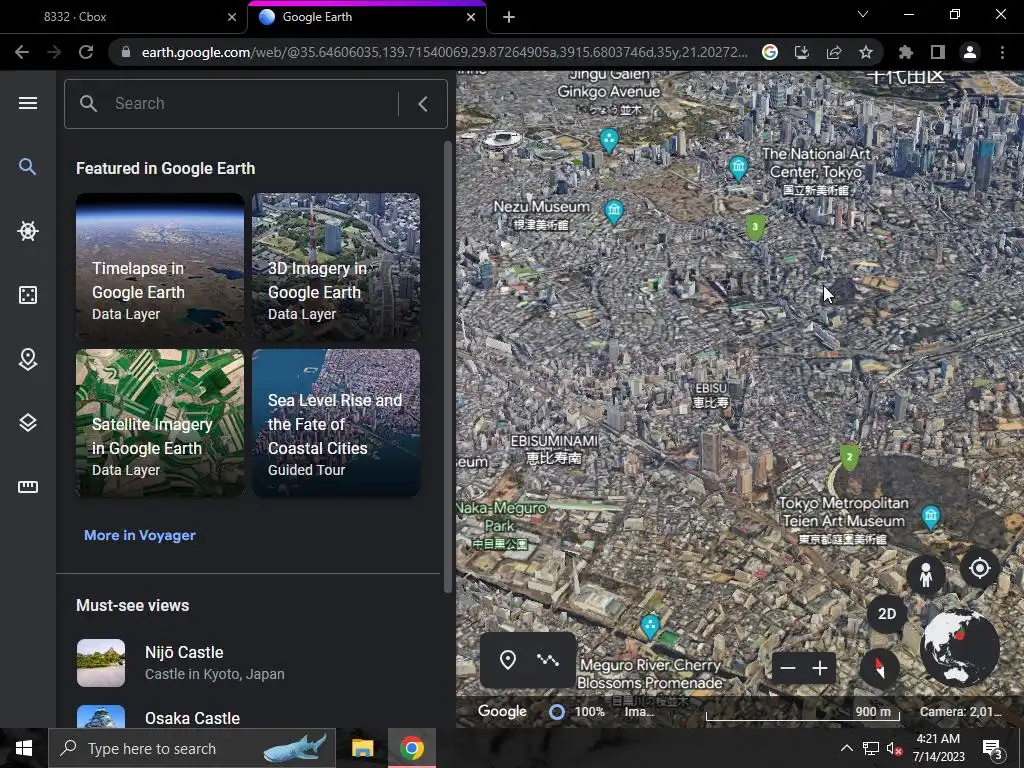Click Meguro River Cherry Blossoms marker
Viewport: 1024px width, 768px height.
[x=650, y=626]
